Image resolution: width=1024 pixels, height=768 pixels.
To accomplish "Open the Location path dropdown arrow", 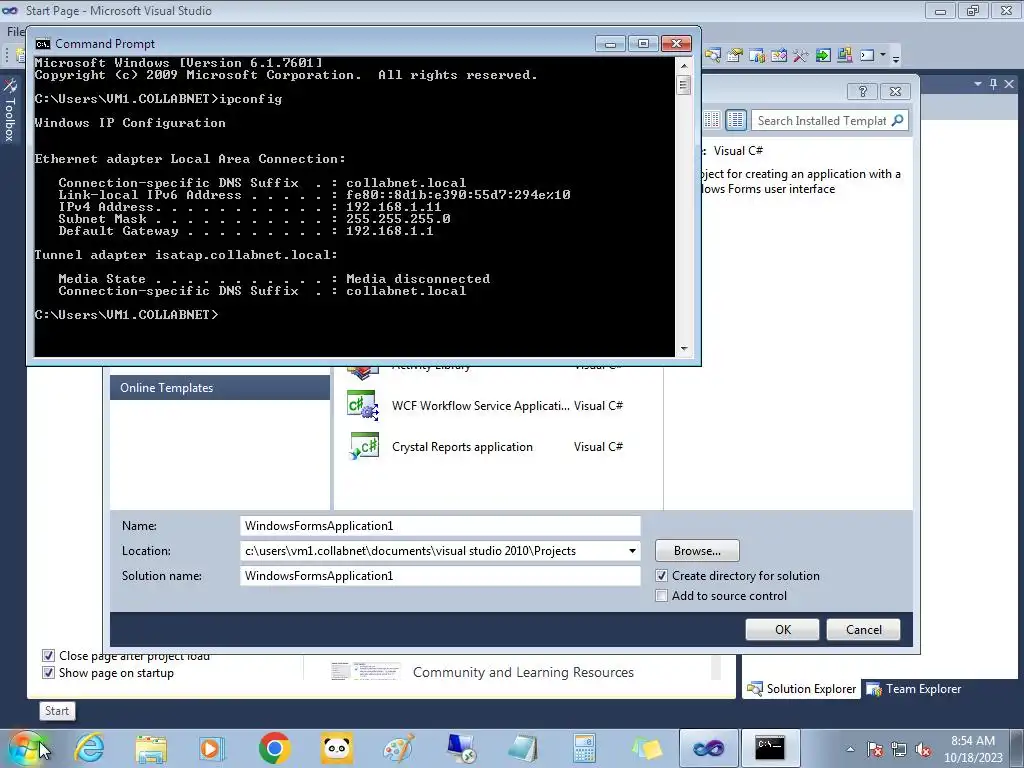I will (x=632, y=551).
